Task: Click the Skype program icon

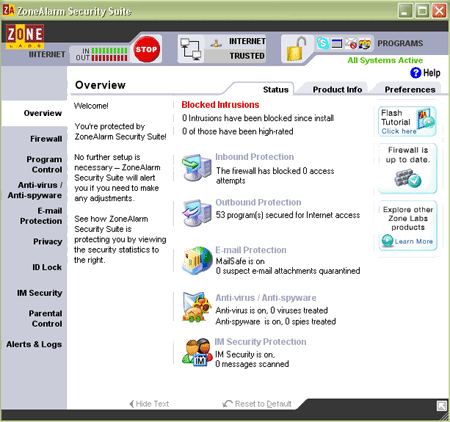Action: click(323, 43)
